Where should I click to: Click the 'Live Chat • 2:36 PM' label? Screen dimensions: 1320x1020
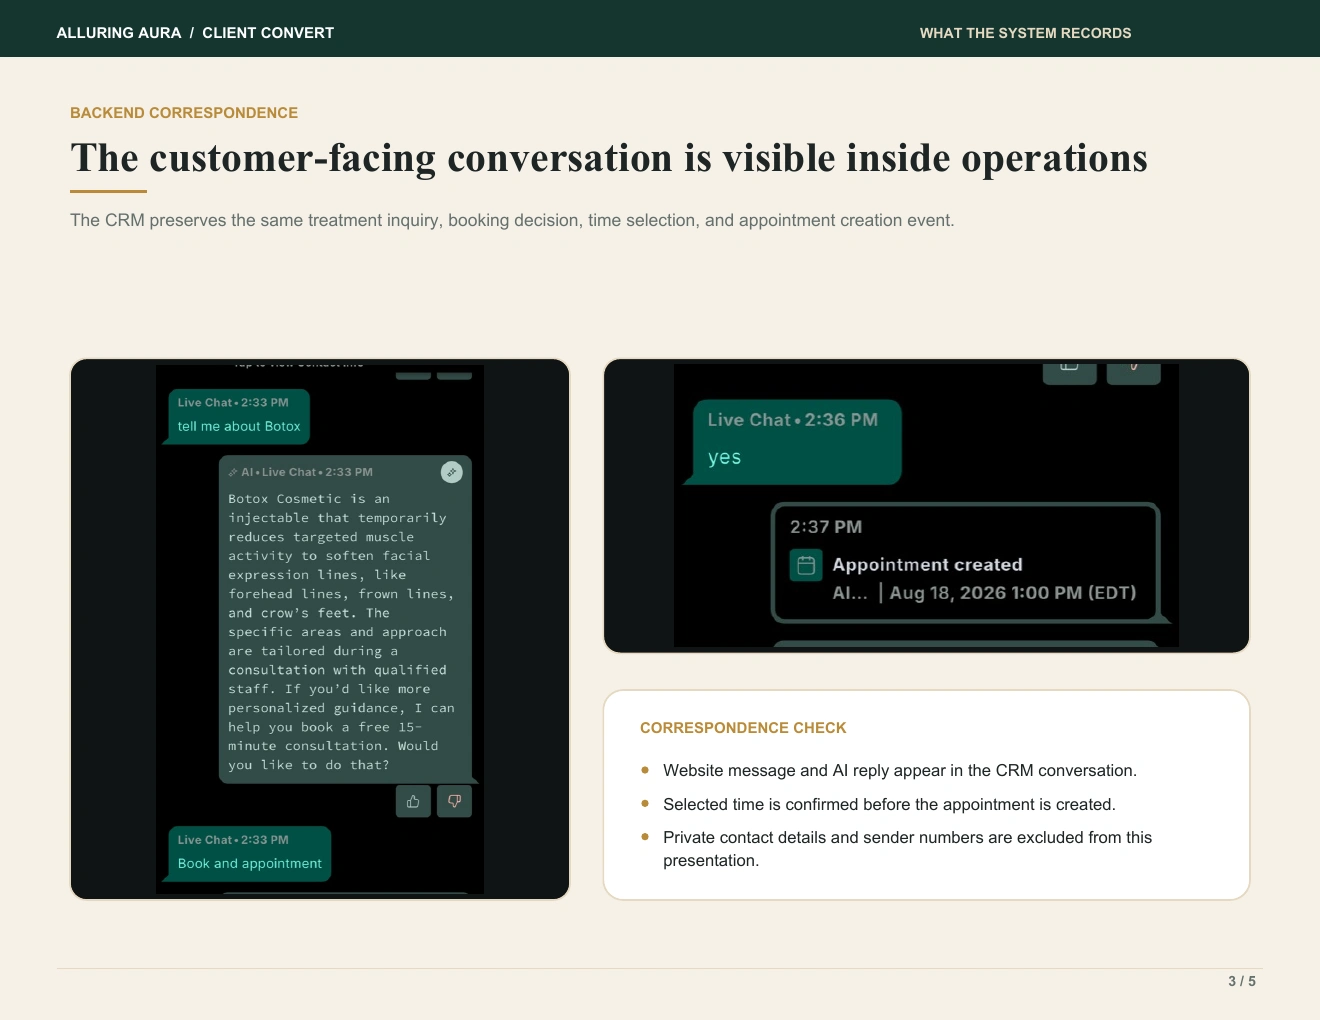(792, 420)
